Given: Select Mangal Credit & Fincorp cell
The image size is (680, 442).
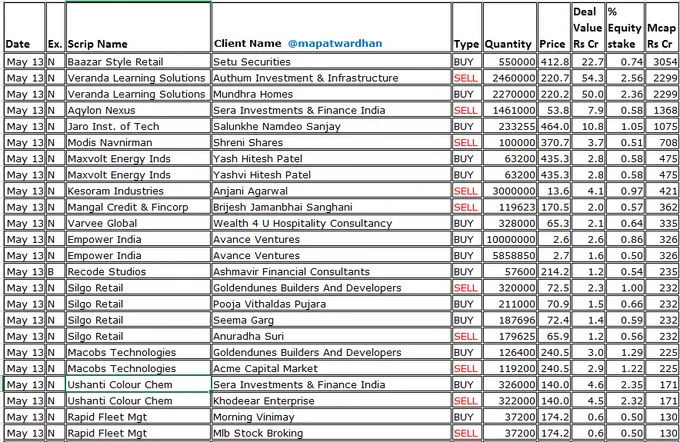Looking at the screenshot, I should click(138, 207).
